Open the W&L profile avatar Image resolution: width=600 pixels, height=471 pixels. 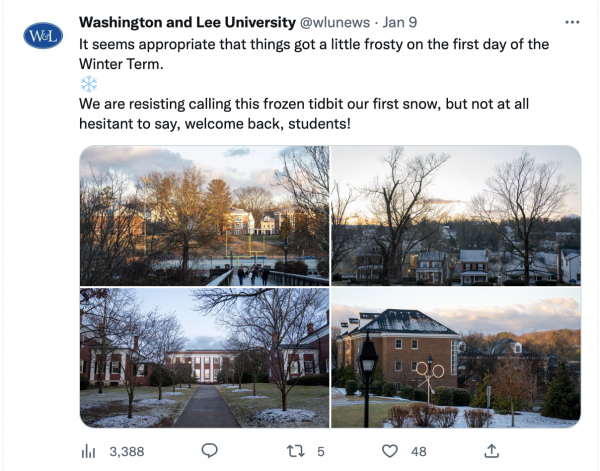pos(43,36)
